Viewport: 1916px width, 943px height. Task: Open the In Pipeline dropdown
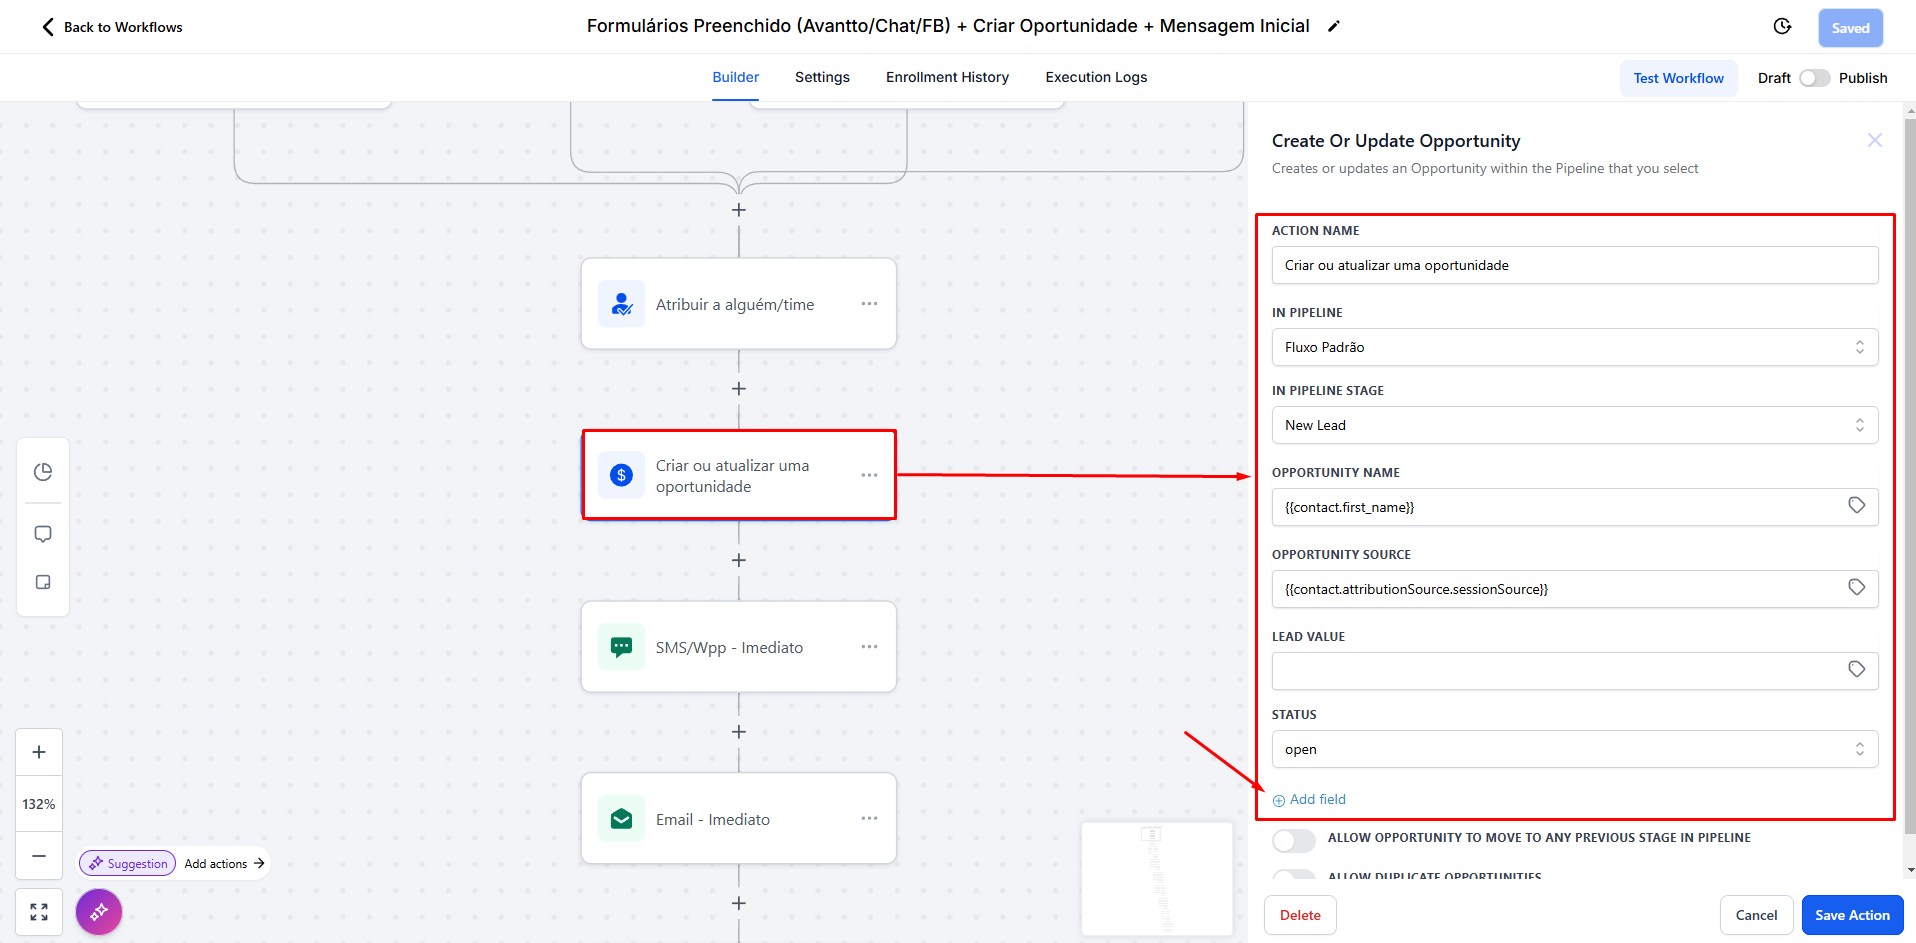tap(1574, 347)
